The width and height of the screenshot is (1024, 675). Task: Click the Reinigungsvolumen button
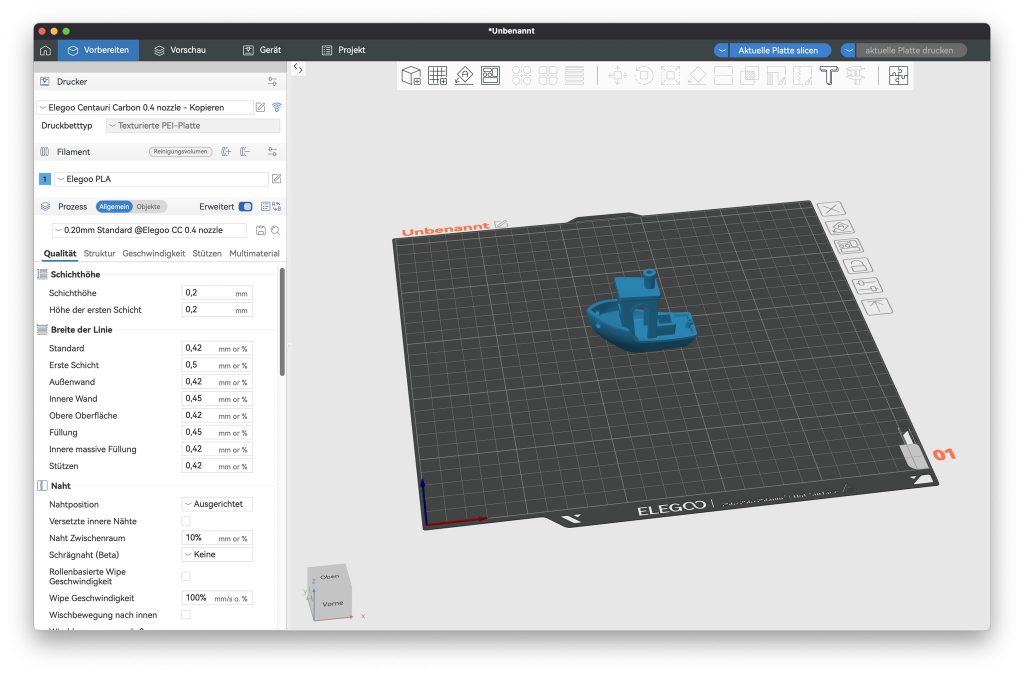[181, 152]
